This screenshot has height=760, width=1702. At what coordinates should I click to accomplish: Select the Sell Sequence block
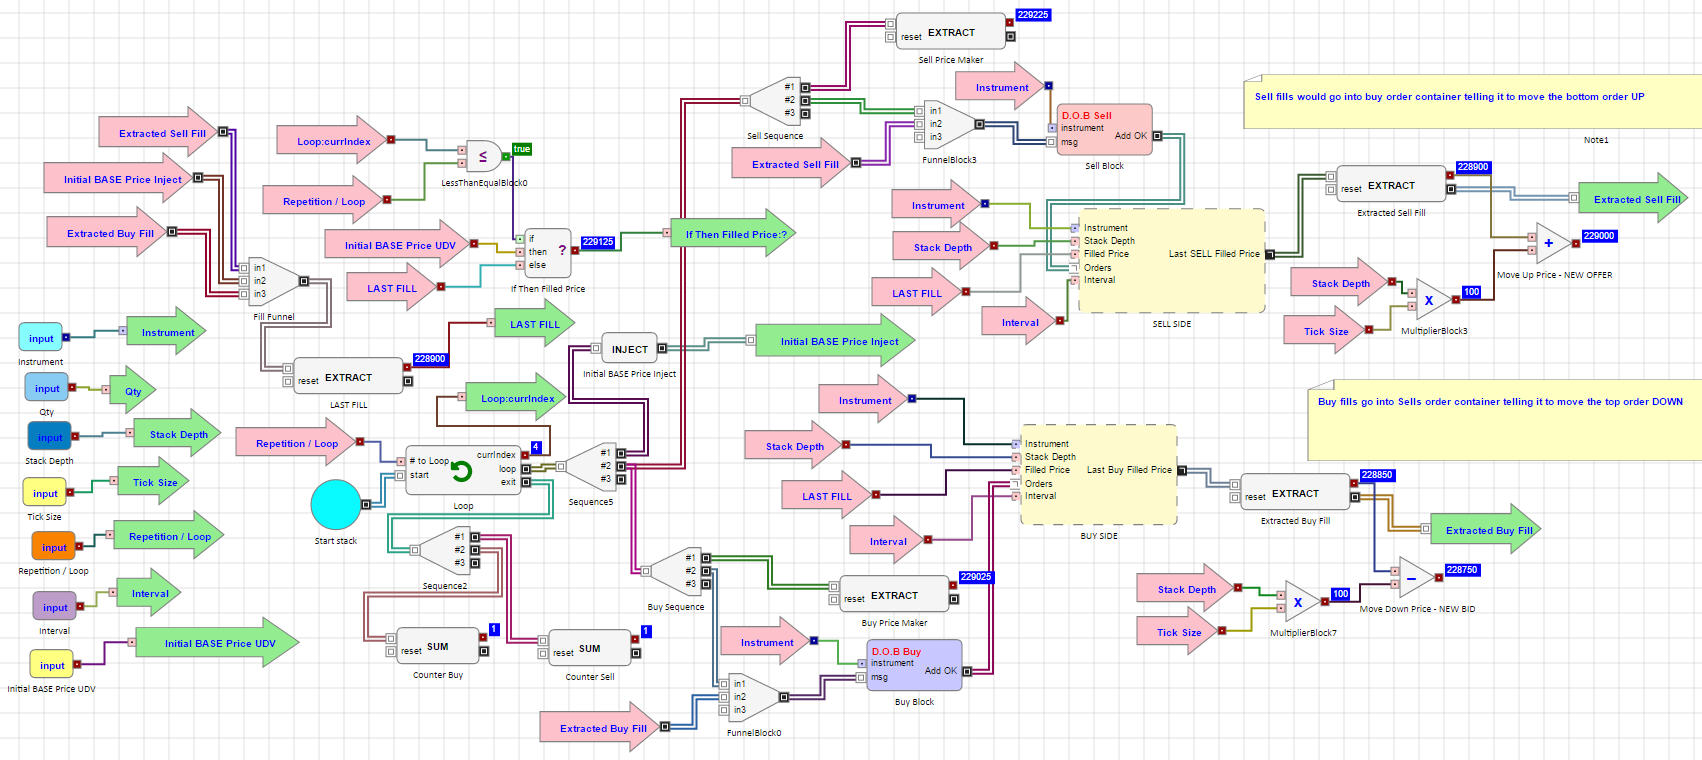(x=775, y=100)
